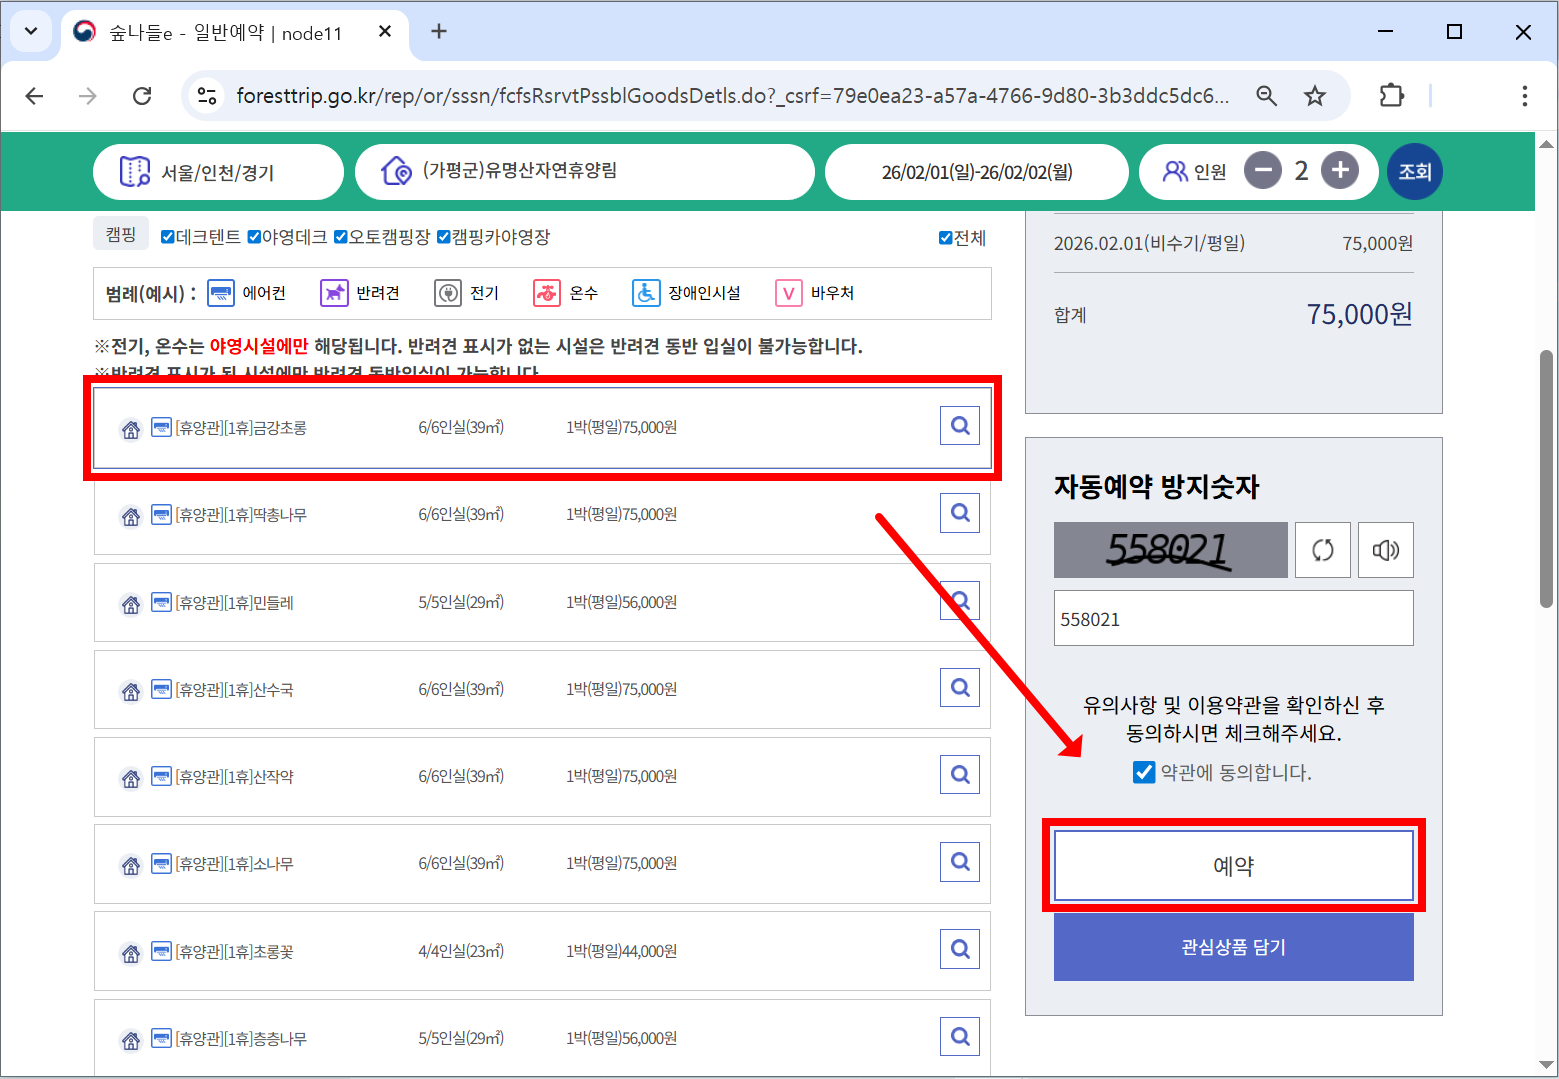Open Chrome tab search dropdown arrow
This screenshot has width=1559, height=1079.
[x=31, y=31]
